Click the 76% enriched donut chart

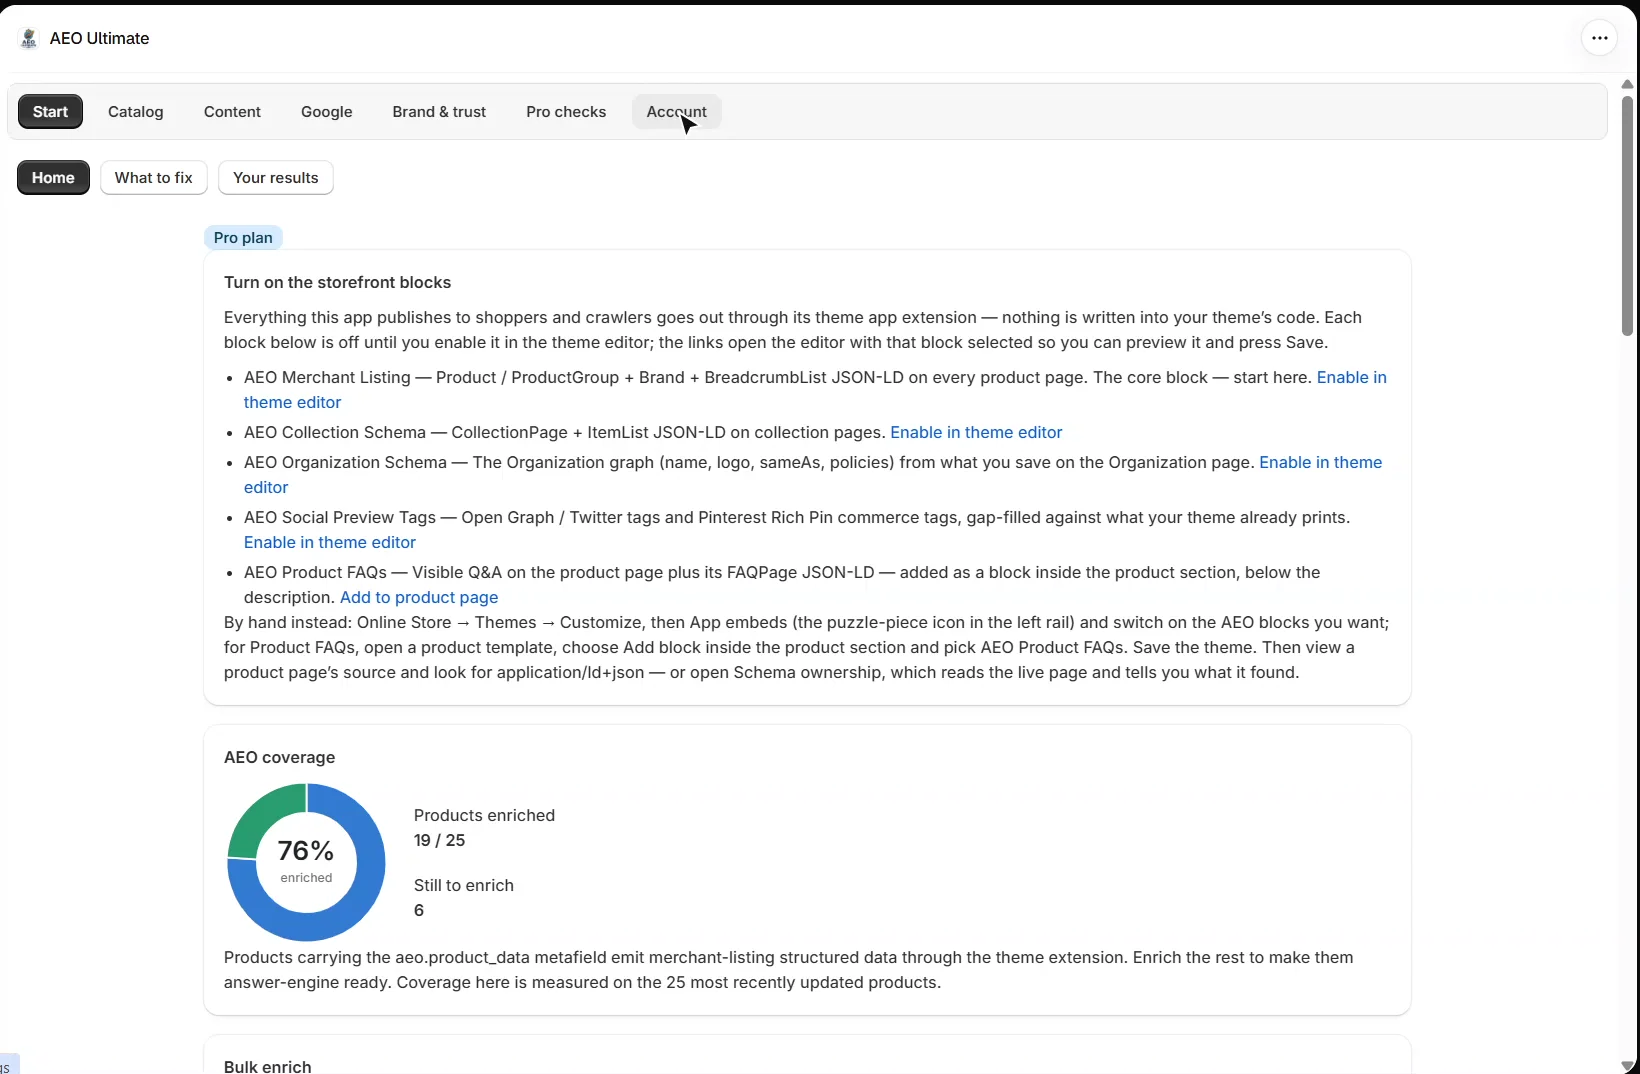coord(306,862)
